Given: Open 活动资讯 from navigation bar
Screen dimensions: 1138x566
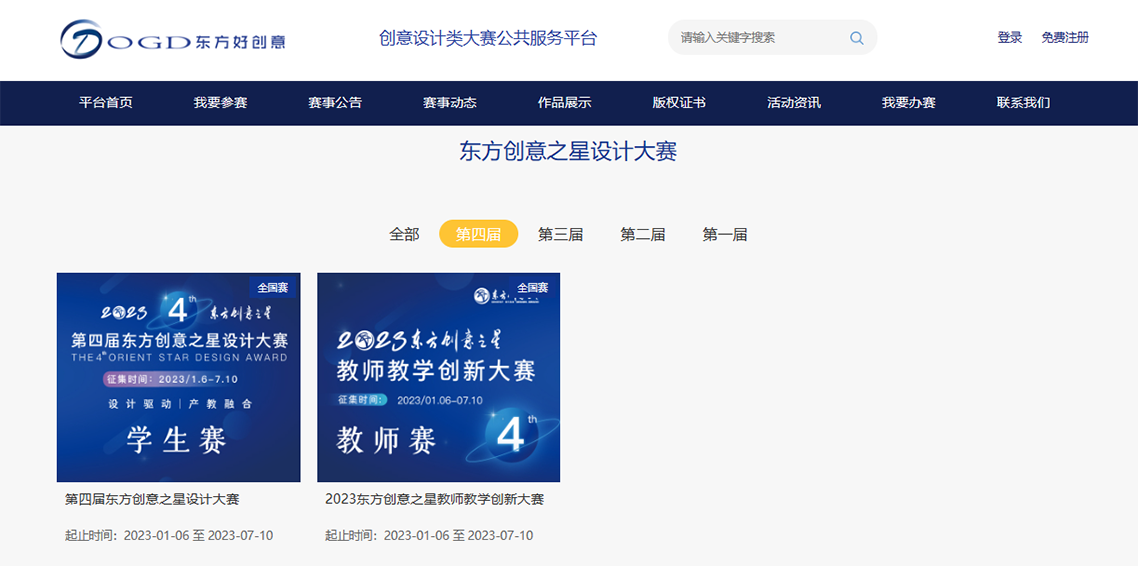Looking at the screenshot, I should coord(793,103).
